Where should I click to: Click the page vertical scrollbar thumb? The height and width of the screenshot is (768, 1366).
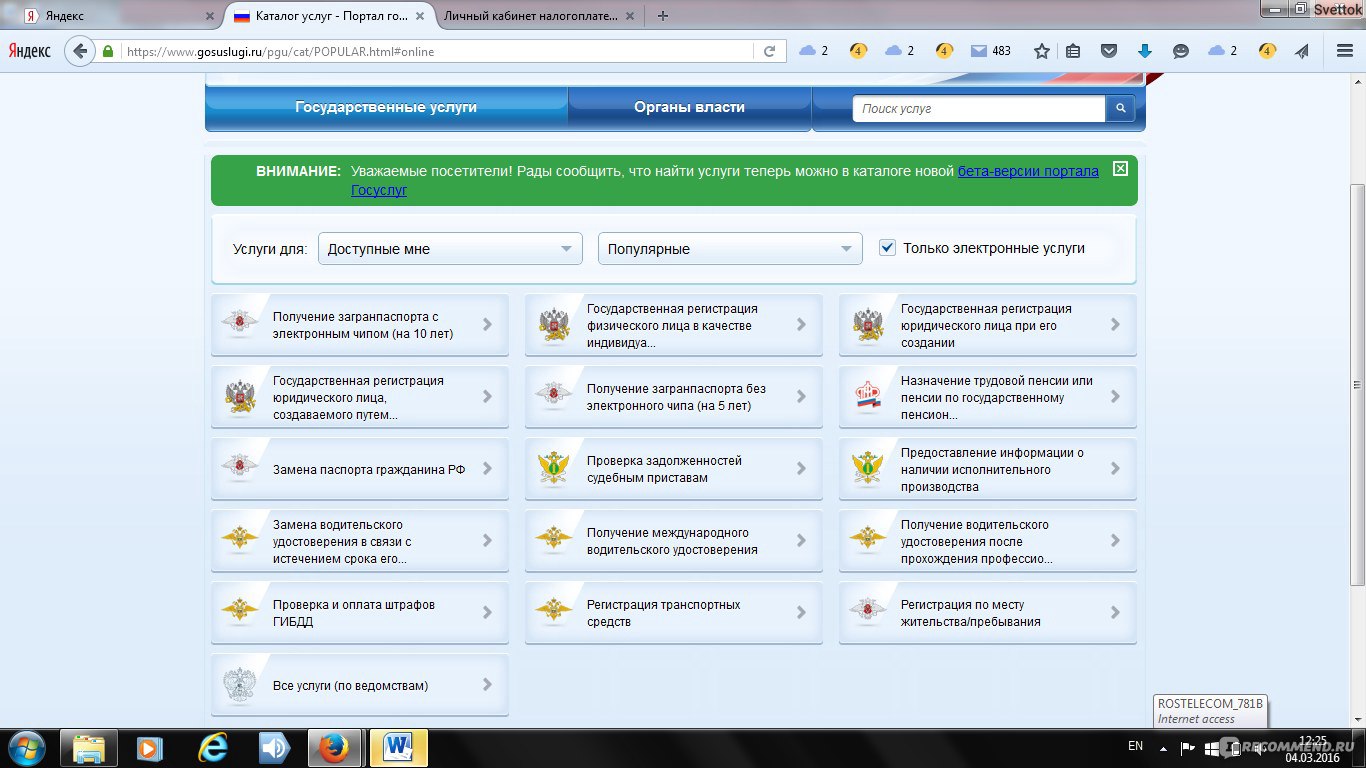(x=1357, y=385)
